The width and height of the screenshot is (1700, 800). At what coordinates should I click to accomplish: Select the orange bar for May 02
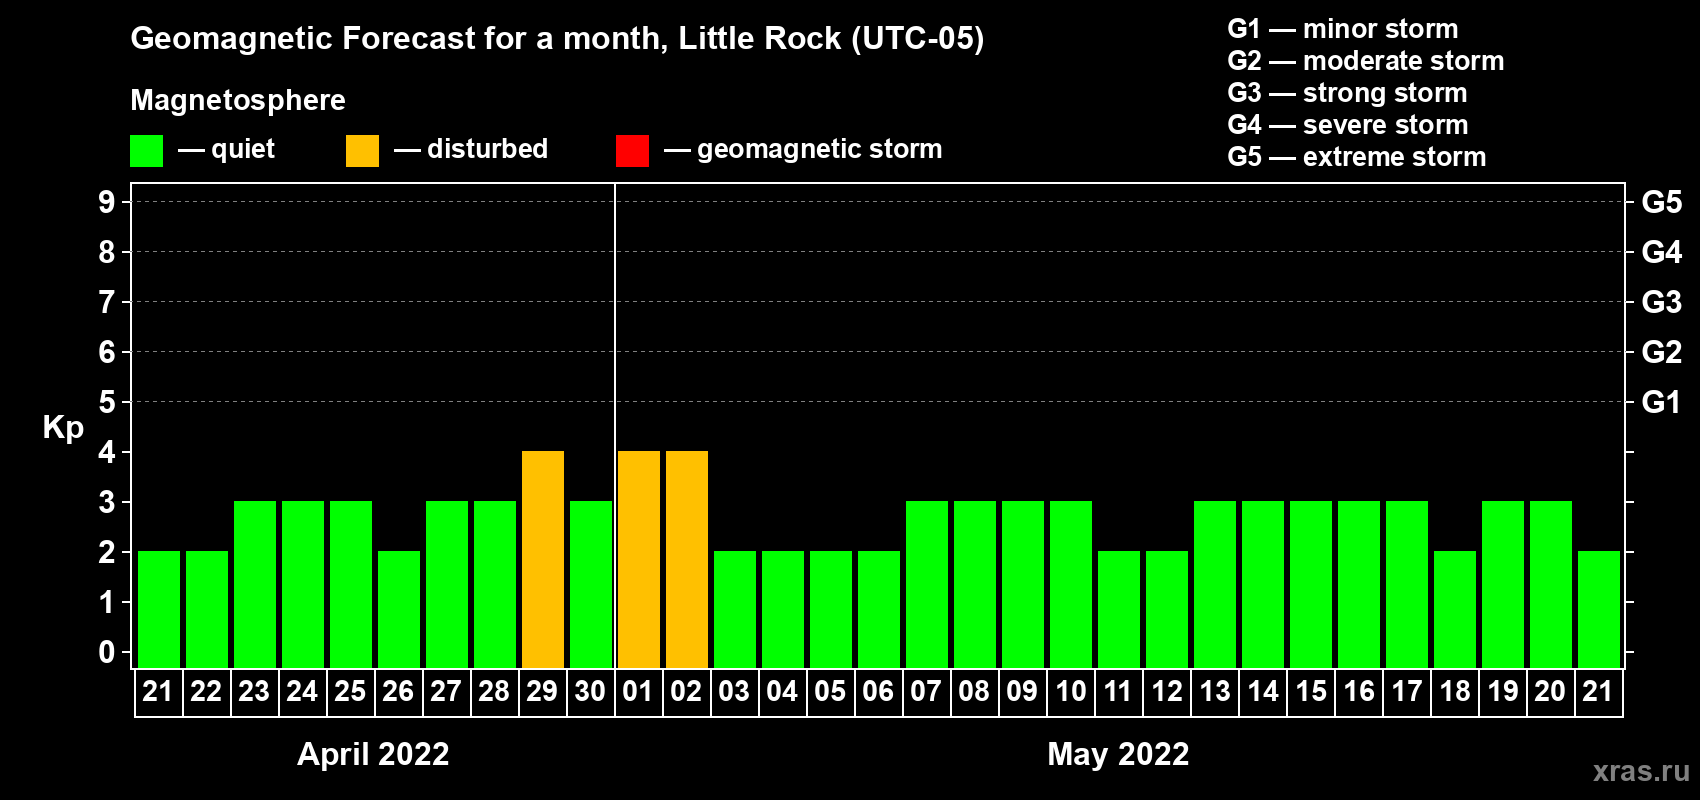tap(687, 559)
